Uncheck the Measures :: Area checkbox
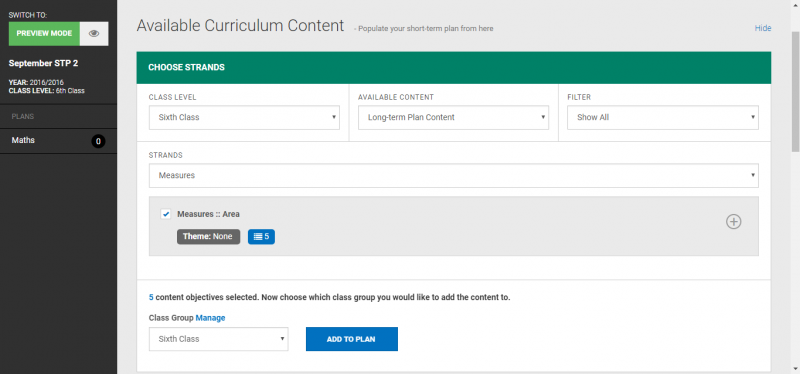 click(x=165, y=214)
